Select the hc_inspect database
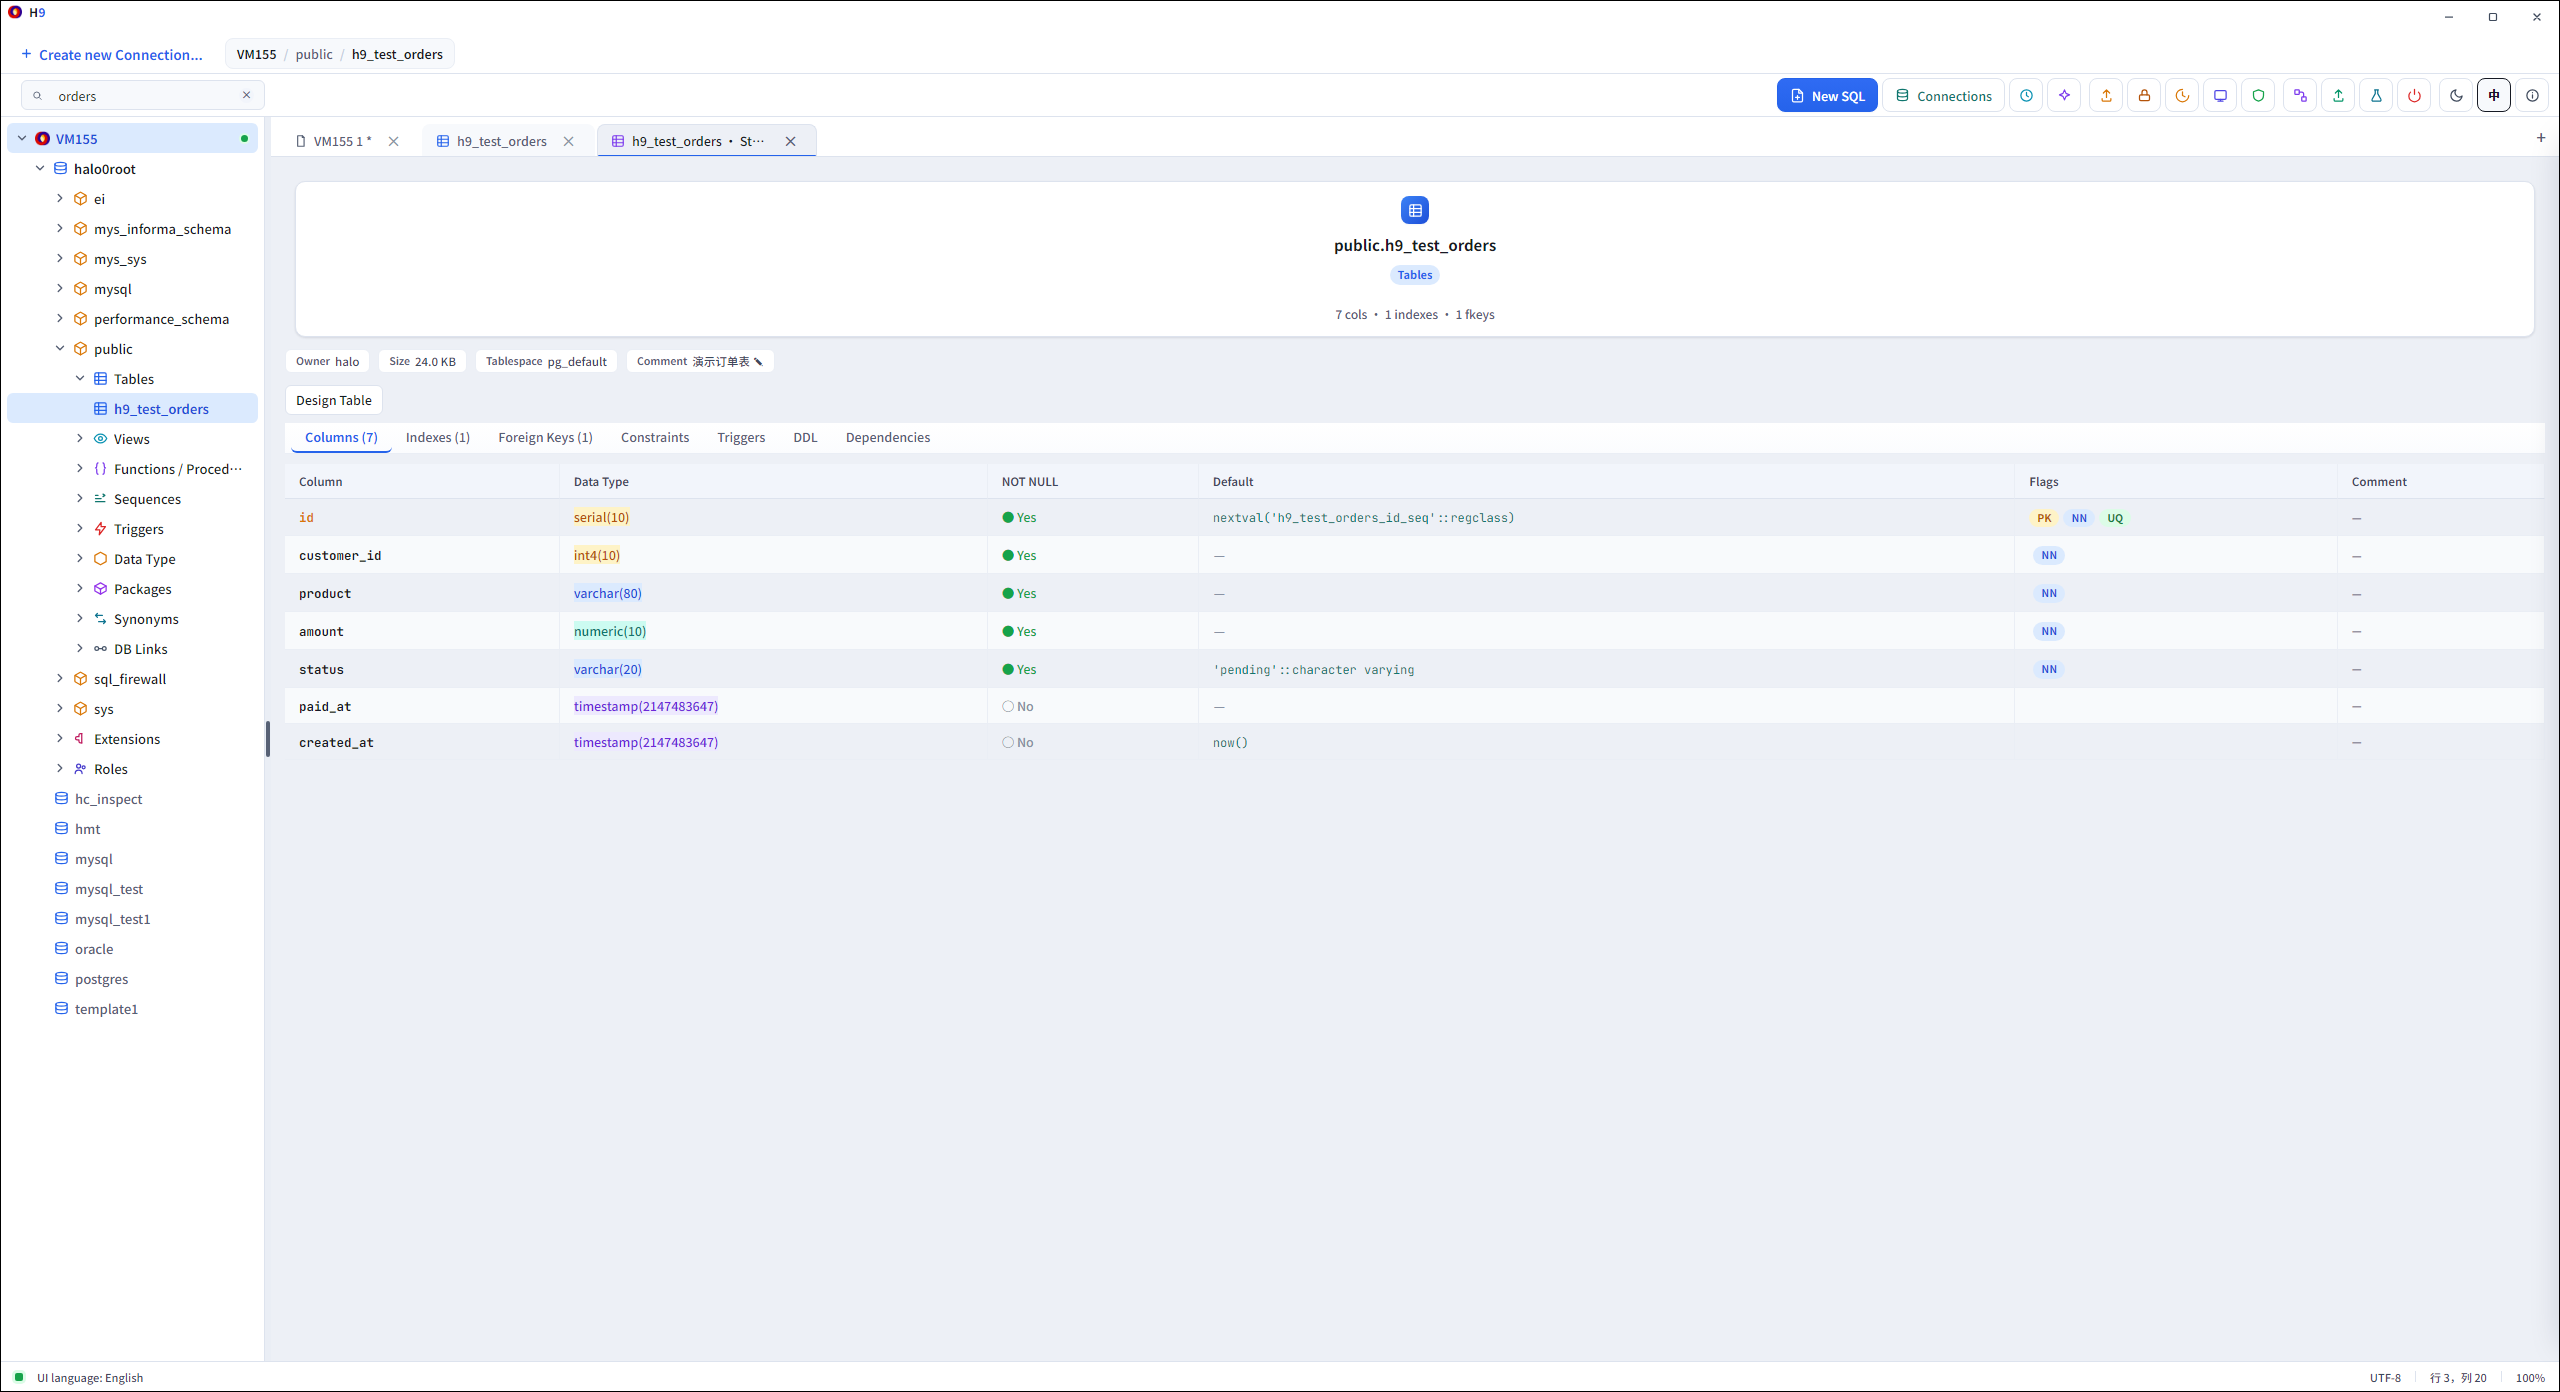 (x=108, y=799)
